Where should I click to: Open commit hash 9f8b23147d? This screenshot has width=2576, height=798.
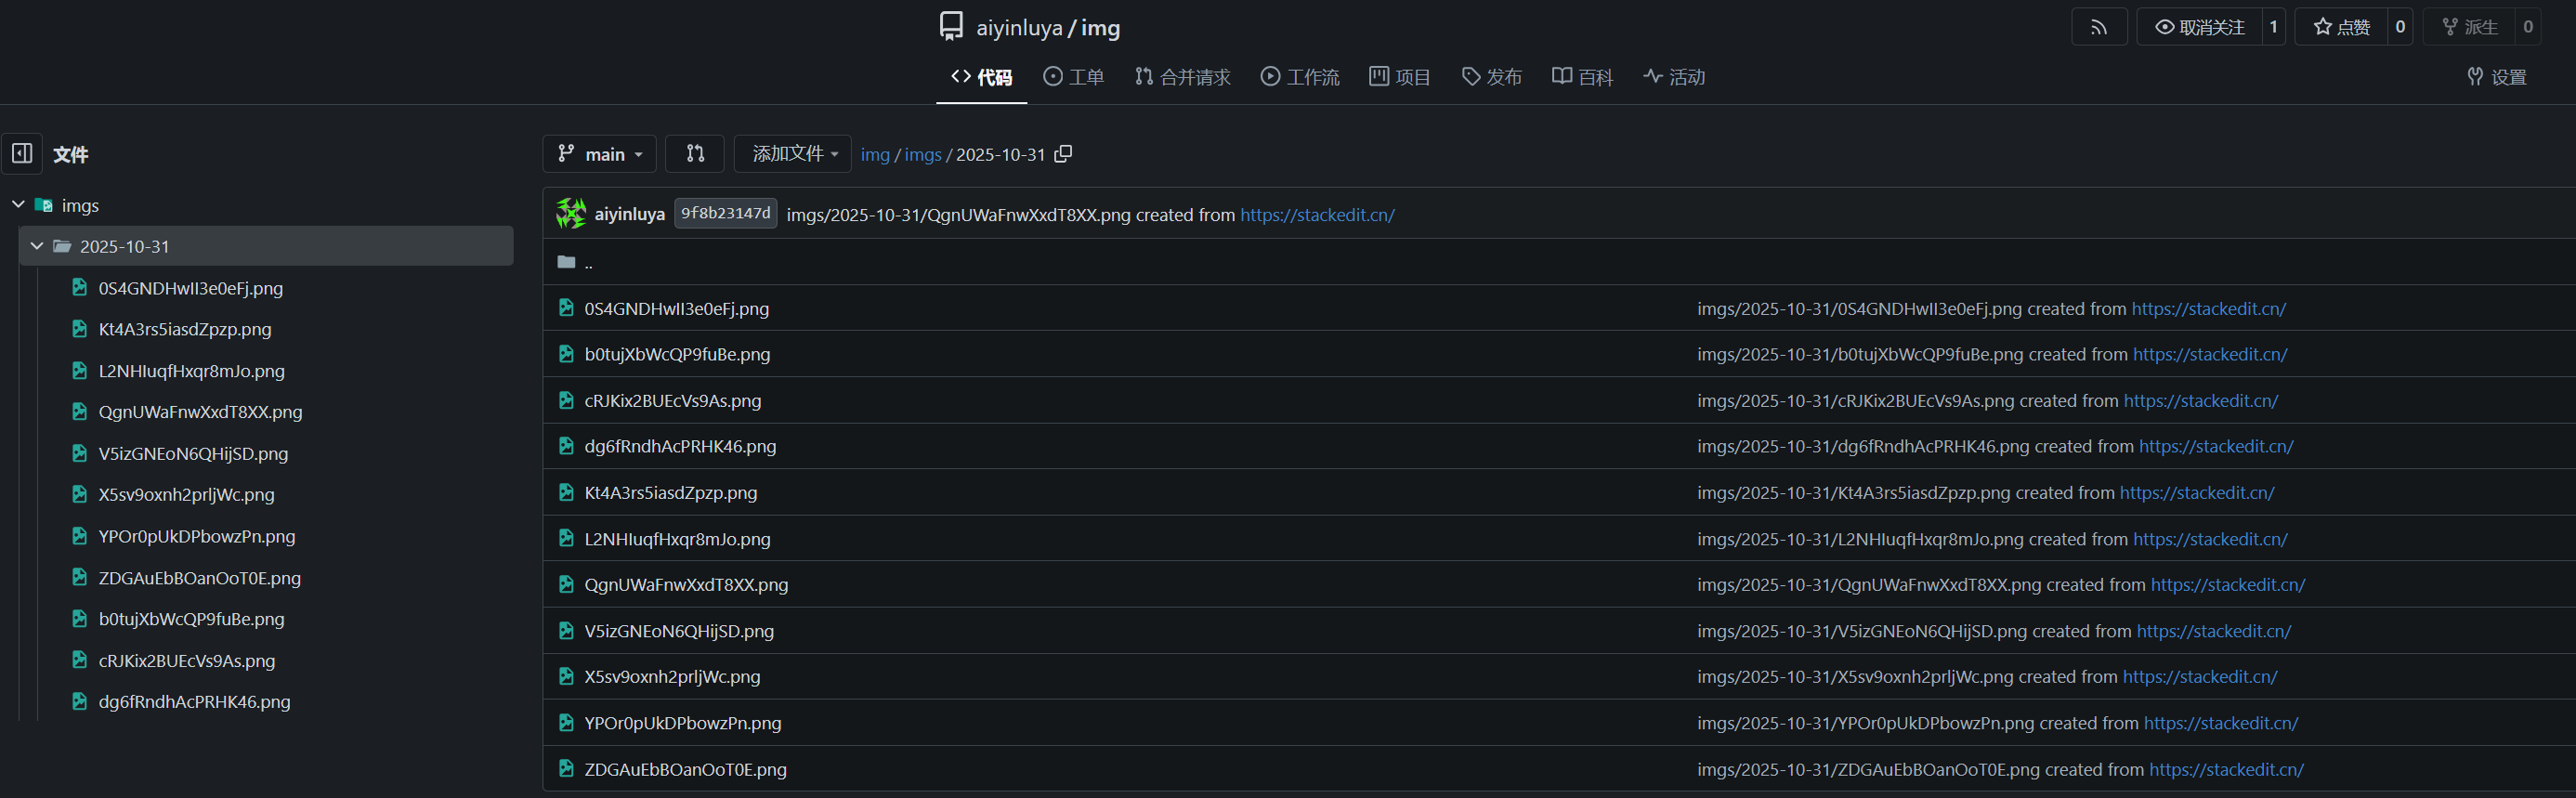(725, 213)
